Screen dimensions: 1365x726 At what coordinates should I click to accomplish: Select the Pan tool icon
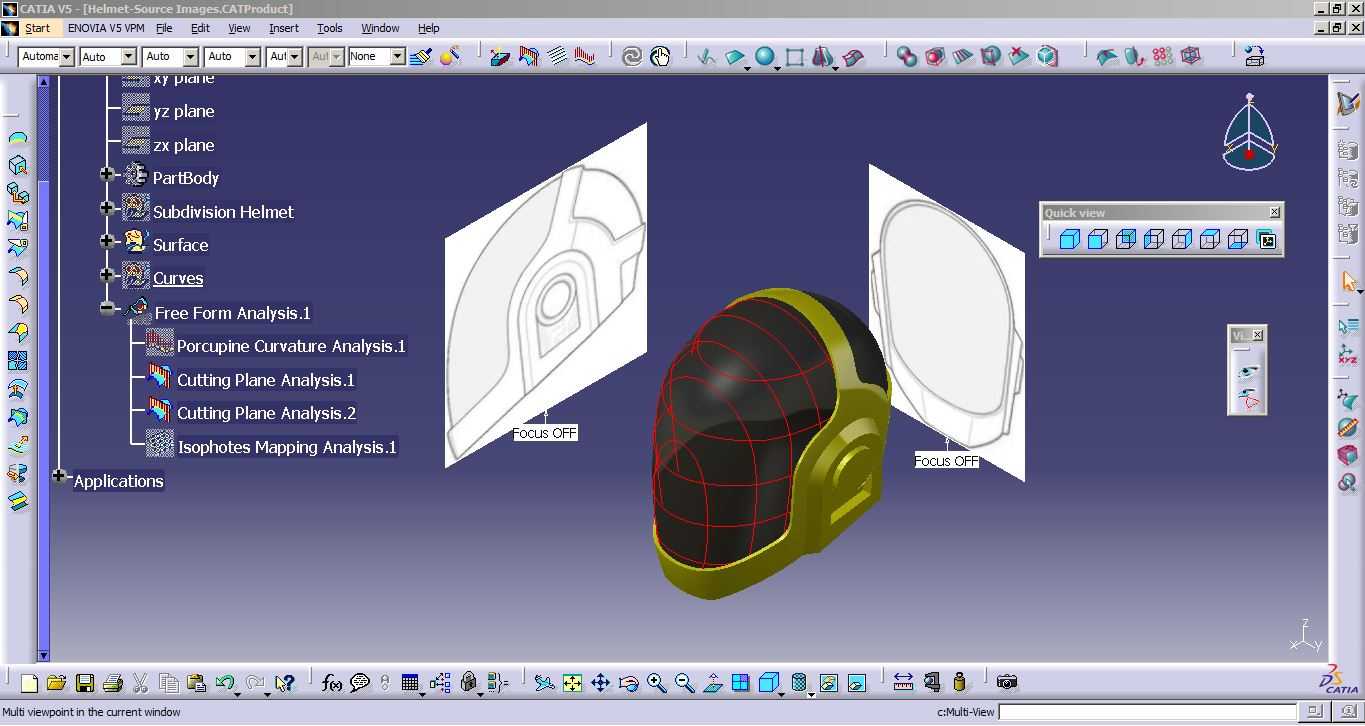click(600, 683)
